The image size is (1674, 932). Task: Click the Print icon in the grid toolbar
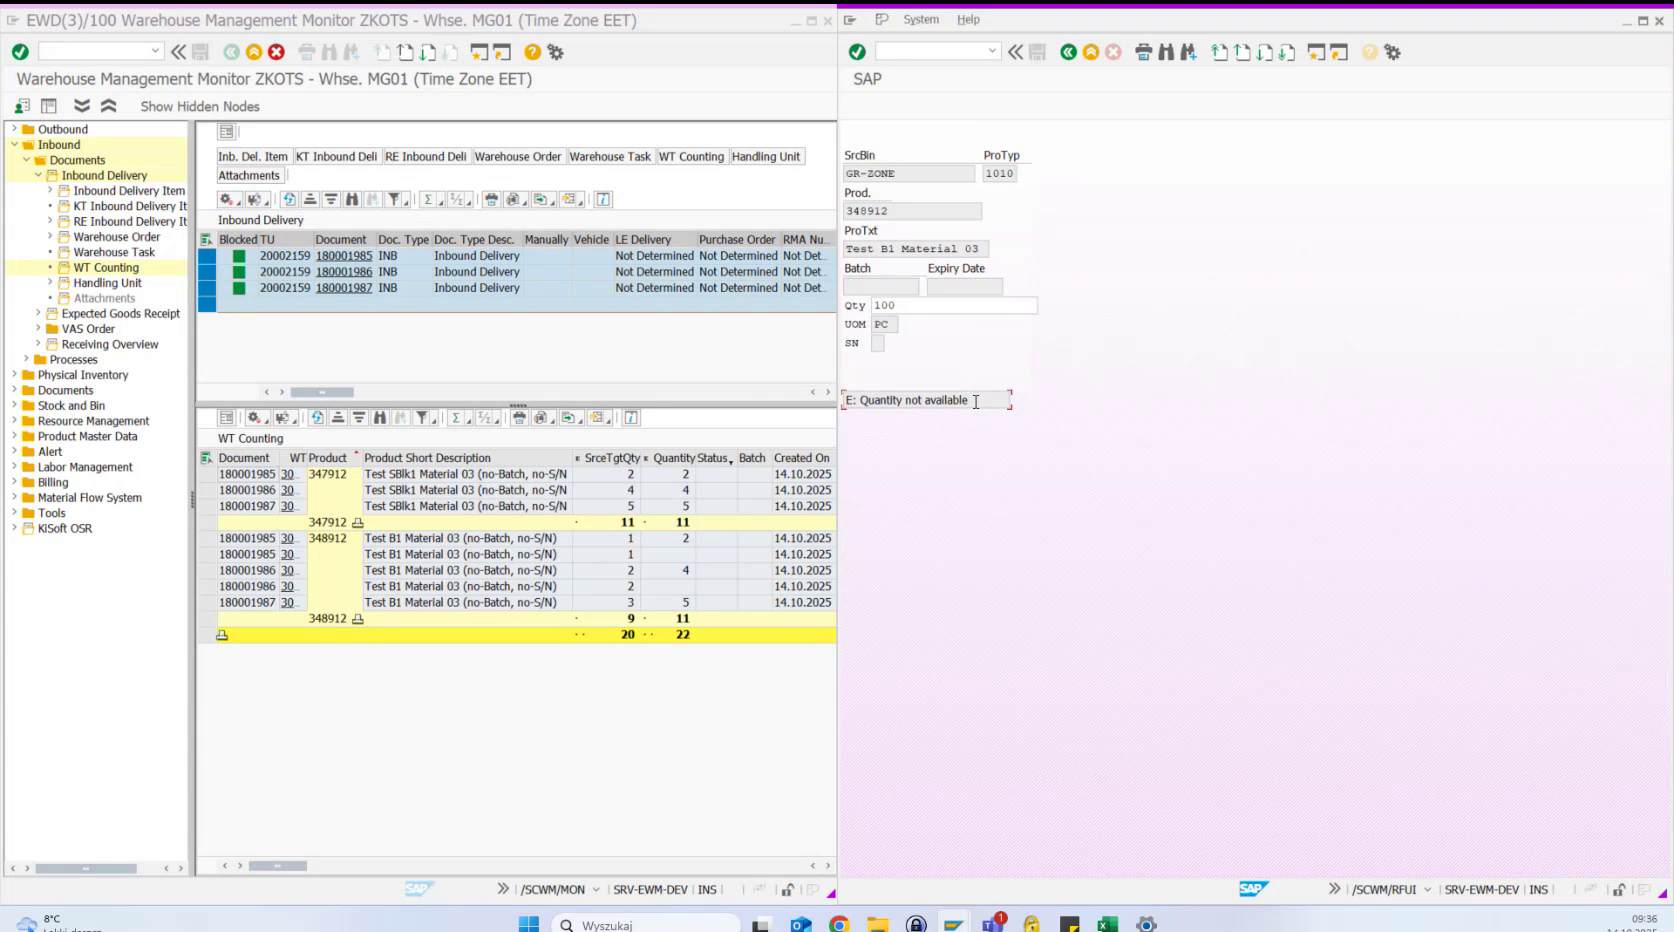[491, 199]
